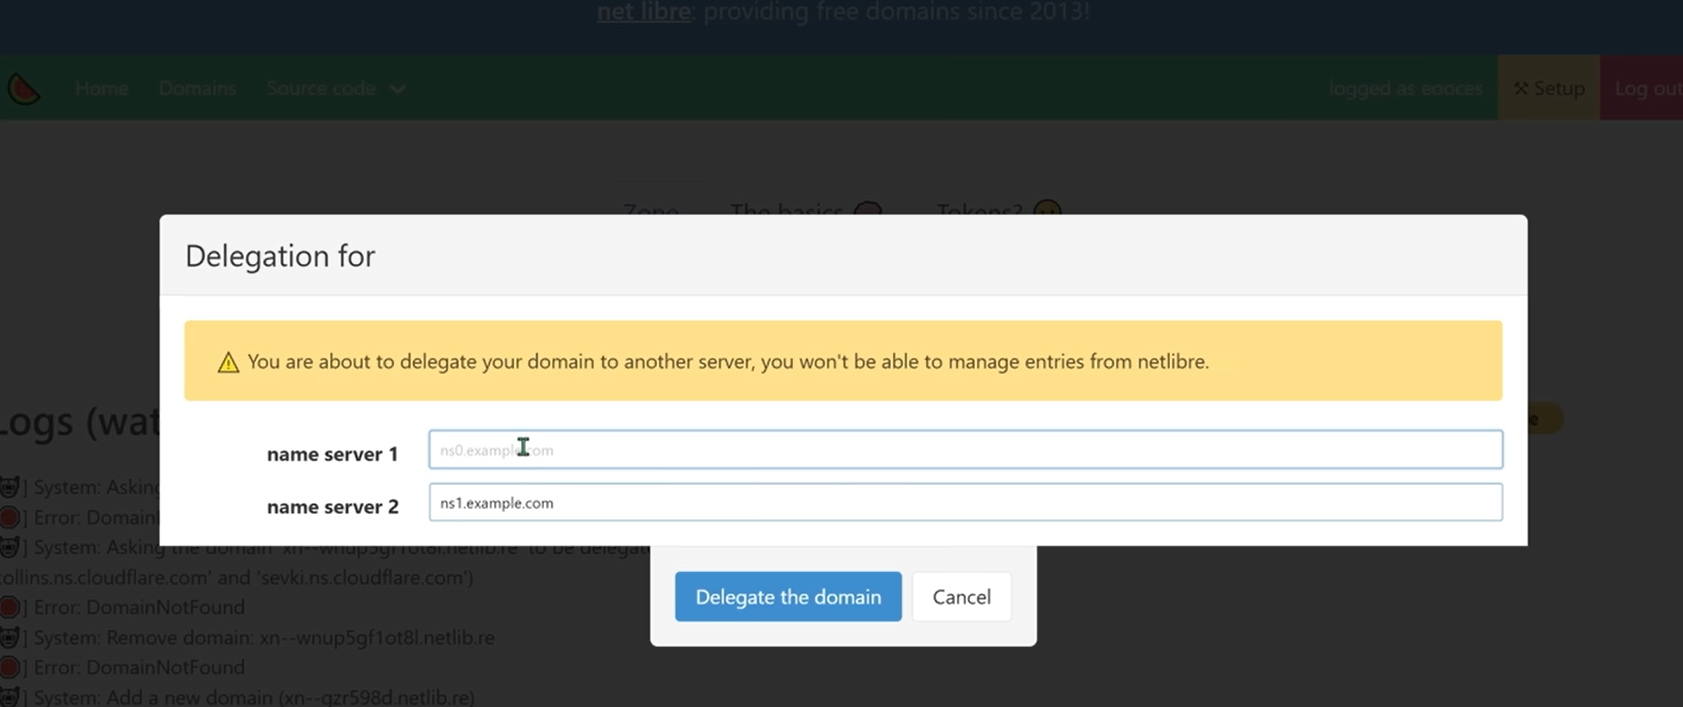The image size is (1683, 707).
Task: Click the wrench icon on Setup
Action: pyautogui.click(x=1521, y=89)
